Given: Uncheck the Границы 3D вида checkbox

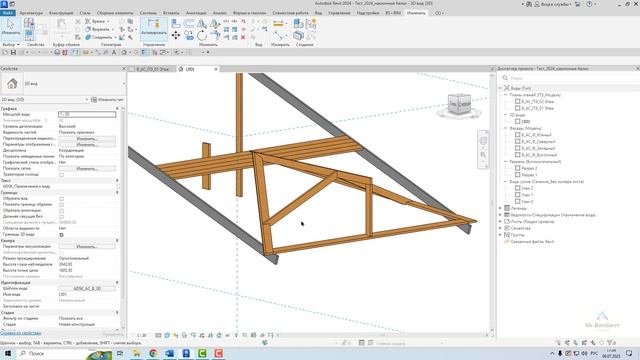Looking at the screenshot, I should tap(62, 235).
